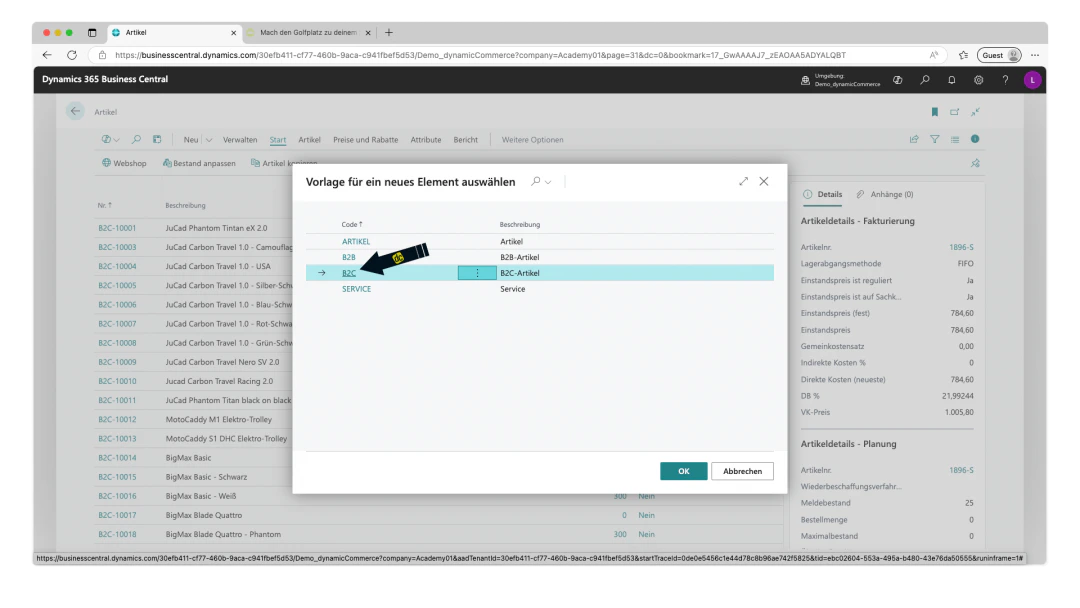Go back with the Artikel page arrow
This screenshot has width=1080, height=608.
tap(75, 111)
